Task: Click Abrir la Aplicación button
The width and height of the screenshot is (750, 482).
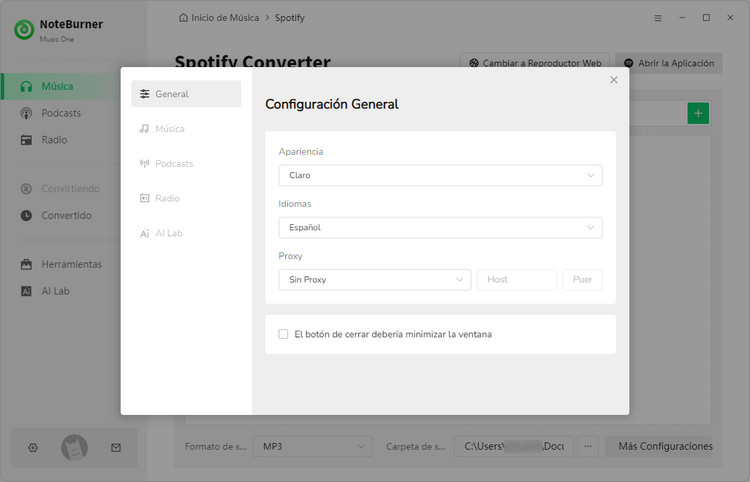Action: coord(669,63)
